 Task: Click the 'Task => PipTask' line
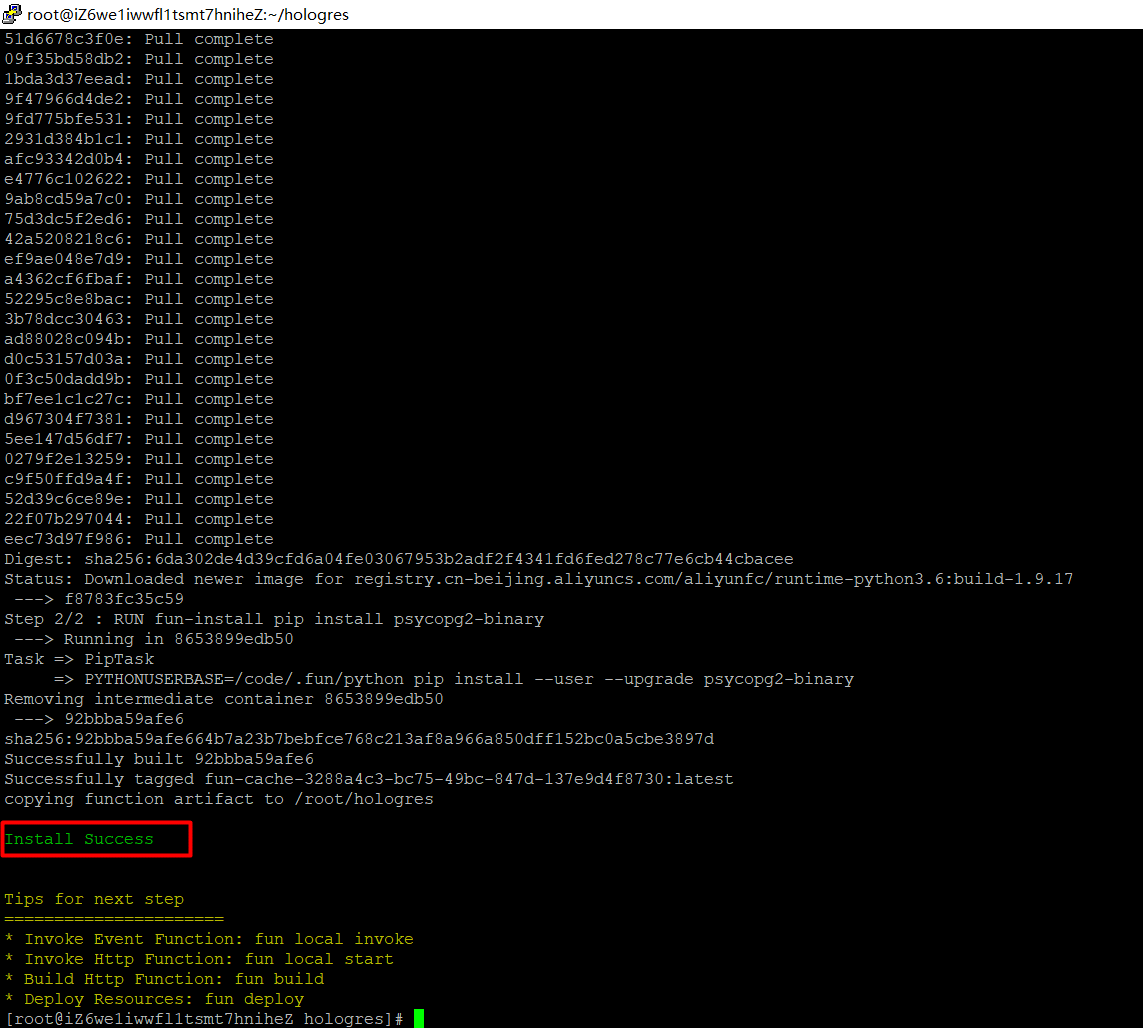point(79,659)
